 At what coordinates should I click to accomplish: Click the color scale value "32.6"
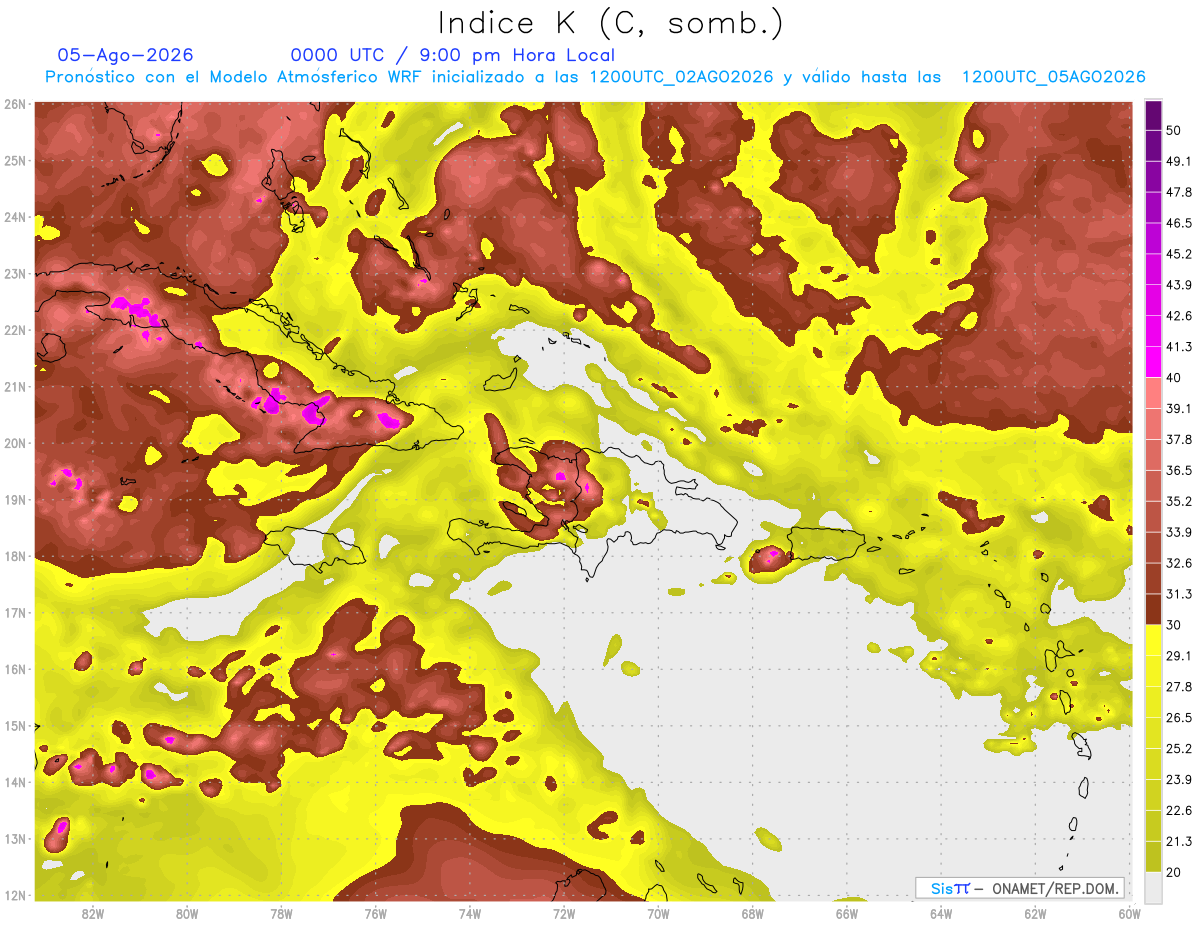point(1179,563)
